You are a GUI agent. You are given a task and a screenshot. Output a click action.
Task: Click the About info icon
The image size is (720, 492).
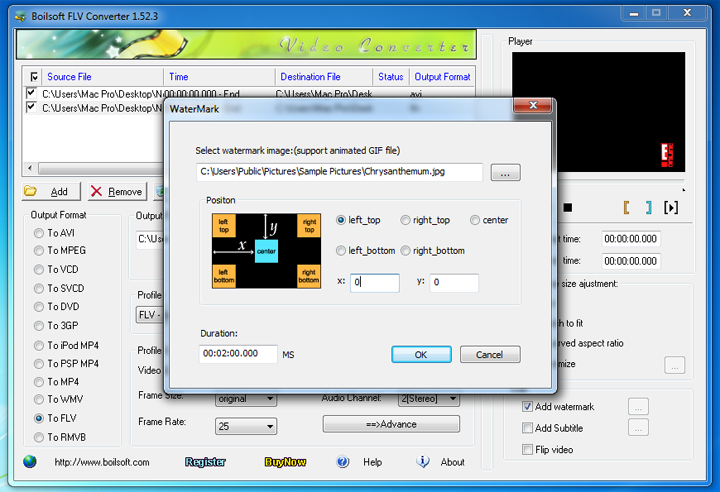[x=423, y=461]
